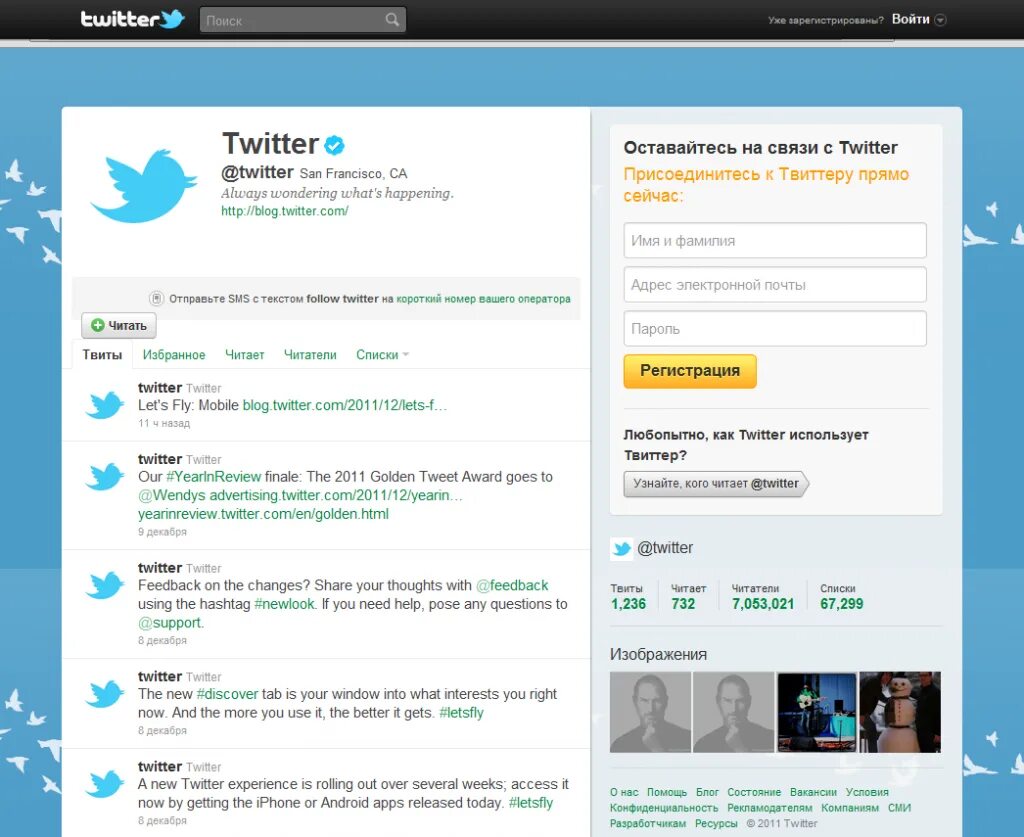Open blog.twitter.com/2011/12/lets-f… link

[345, 405]
